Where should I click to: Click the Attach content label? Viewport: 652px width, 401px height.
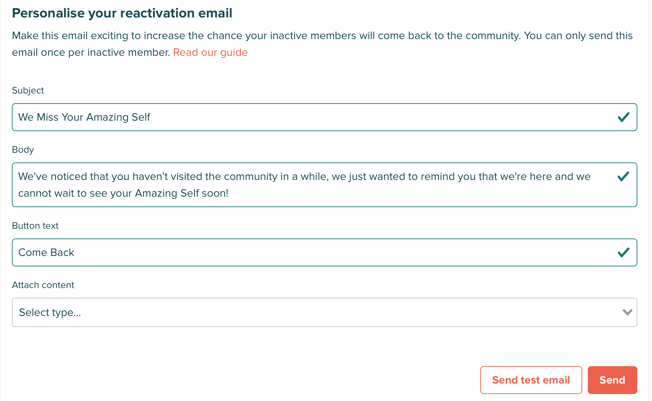pyautogui.click(x=43, y=285)
